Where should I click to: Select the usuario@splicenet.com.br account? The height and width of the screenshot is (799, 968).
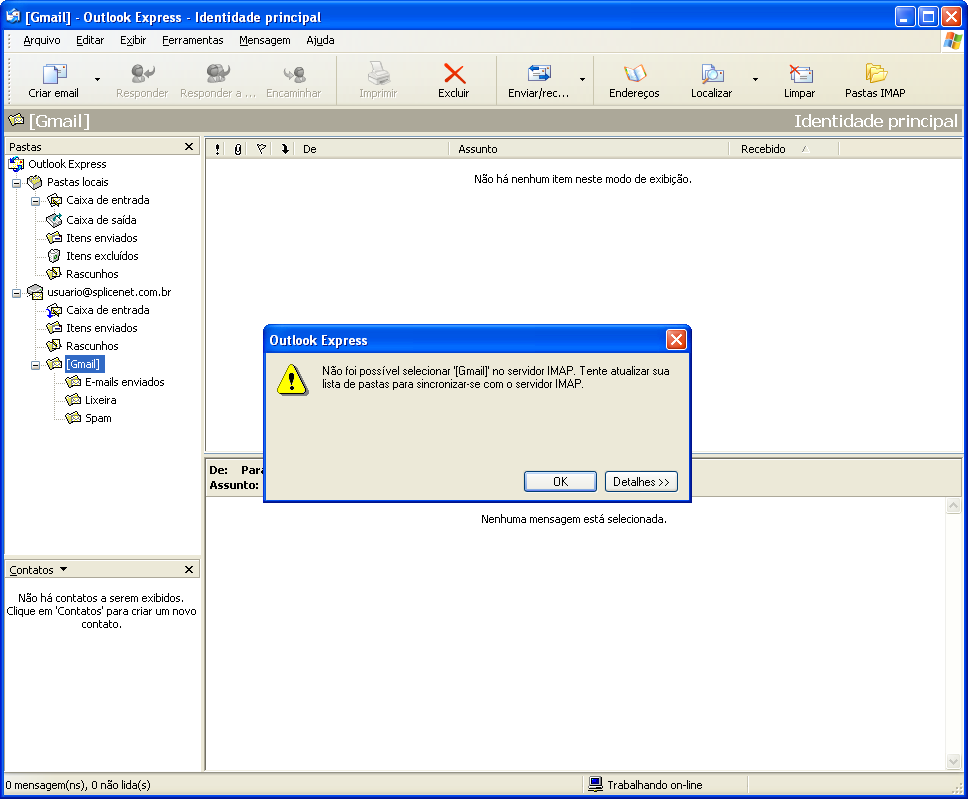[109, 292]
